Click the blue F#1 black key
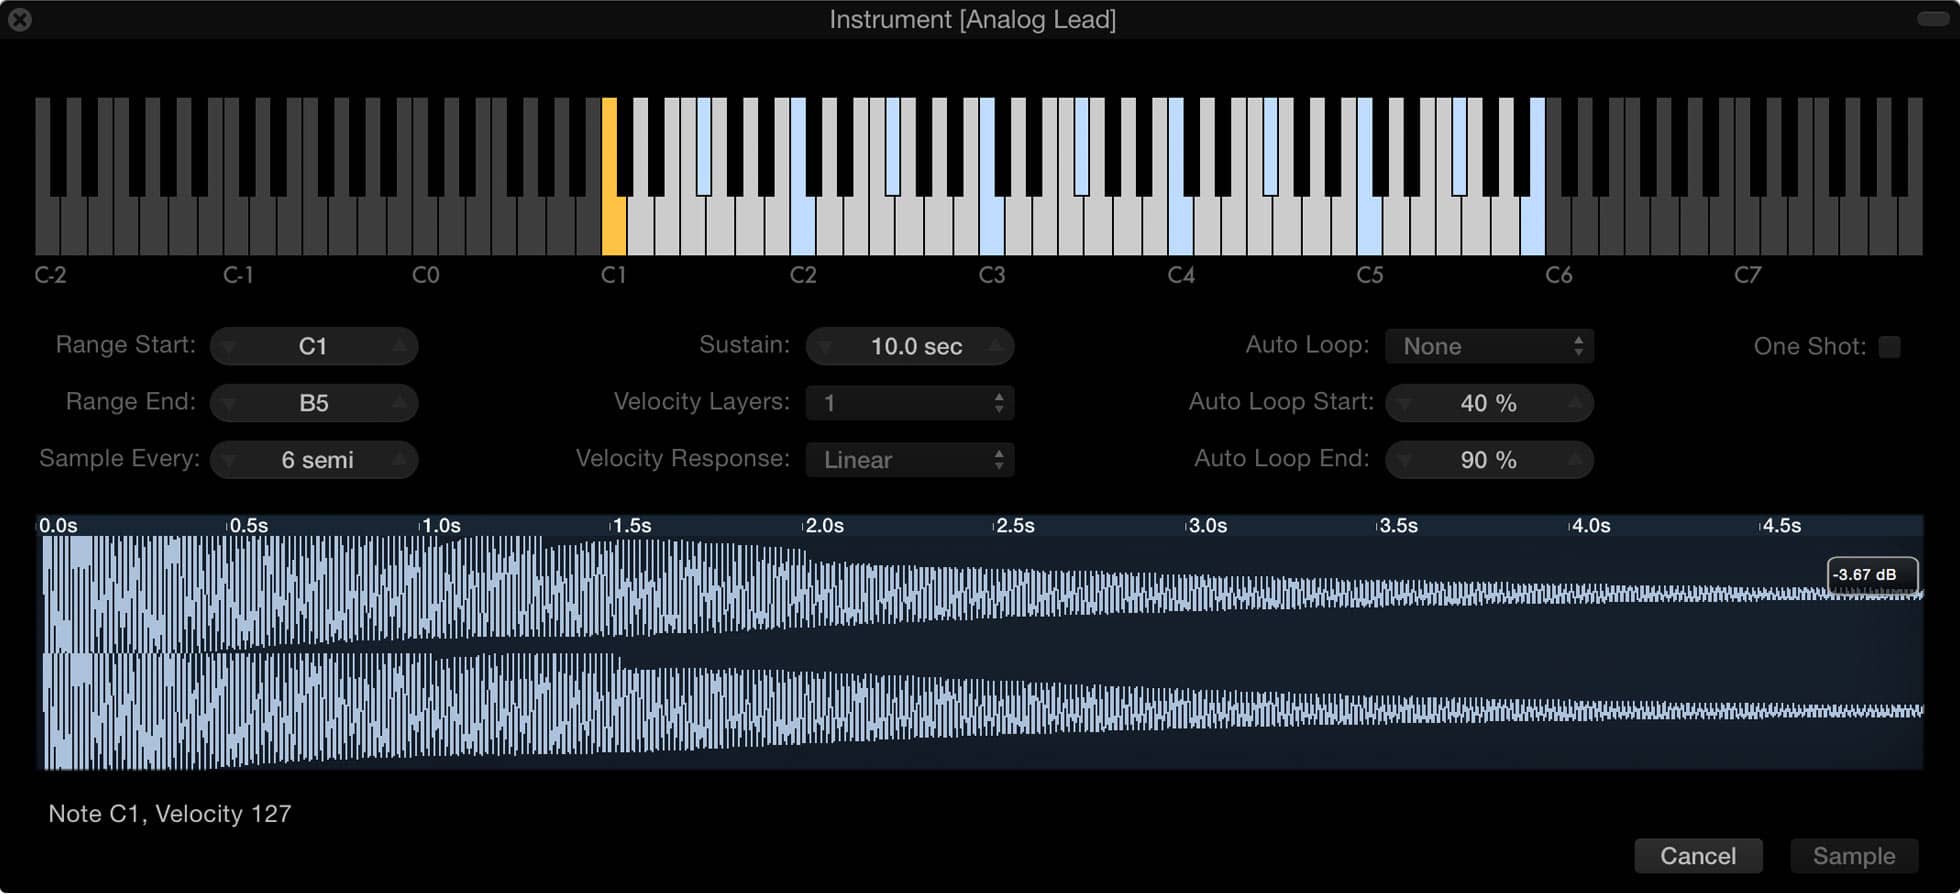Screen dimensions: 1960x894 (704, 146)
